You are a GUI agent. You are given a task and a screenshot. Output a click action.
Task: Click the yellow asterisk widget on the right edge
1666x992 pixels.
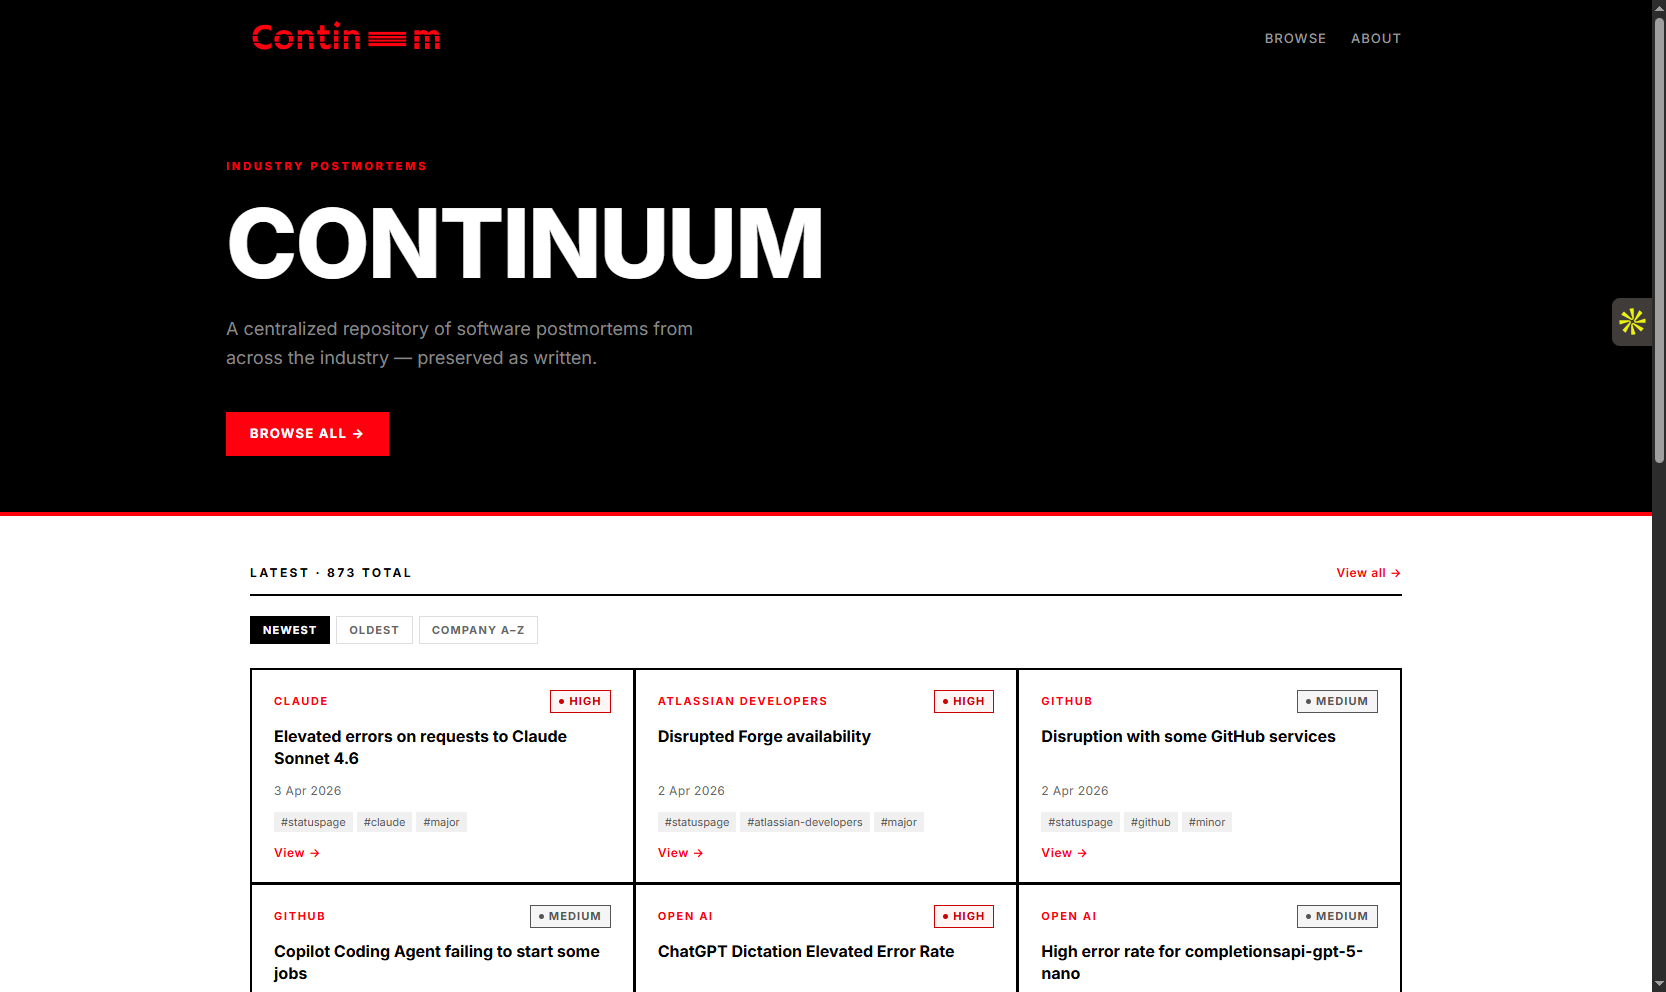coord(1632,321)
